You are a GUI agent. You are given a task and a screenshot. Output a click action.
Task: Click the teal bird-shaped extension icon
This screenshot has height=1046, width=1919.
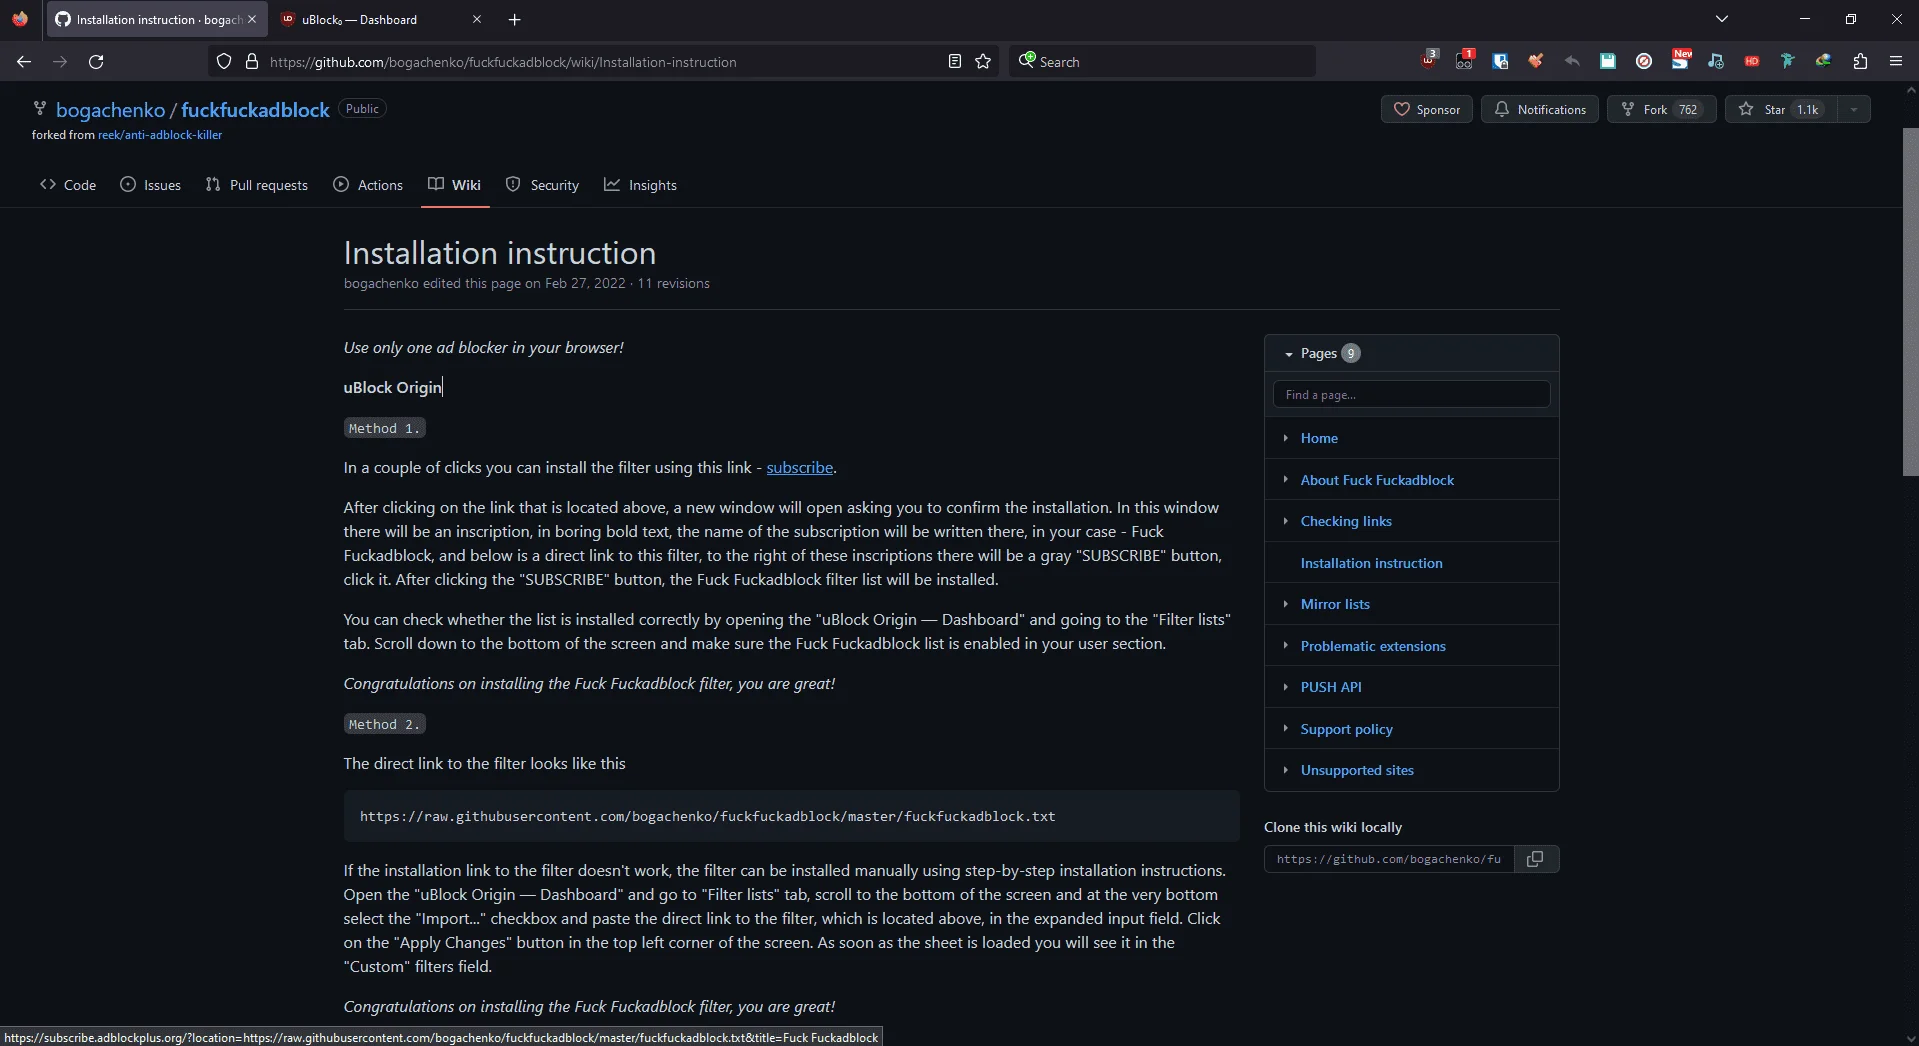point(1788,61)
